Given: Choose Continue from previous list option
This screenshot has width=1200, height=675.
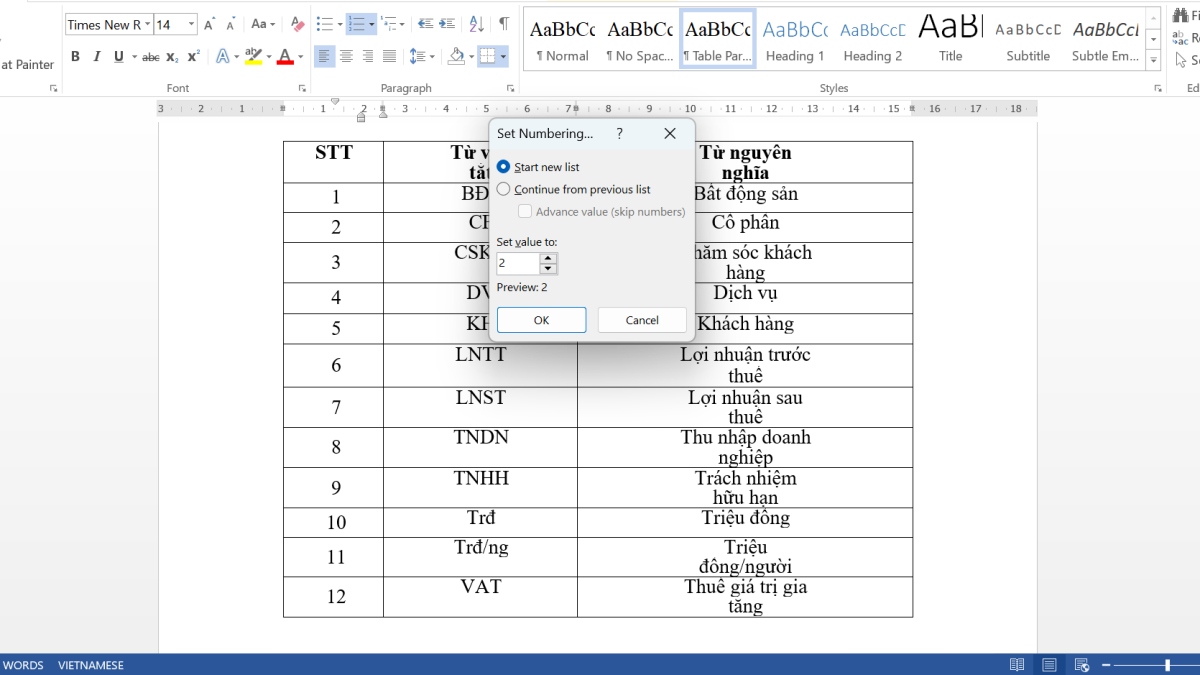Looking at the screenshot, I should (x=503, y=189).
